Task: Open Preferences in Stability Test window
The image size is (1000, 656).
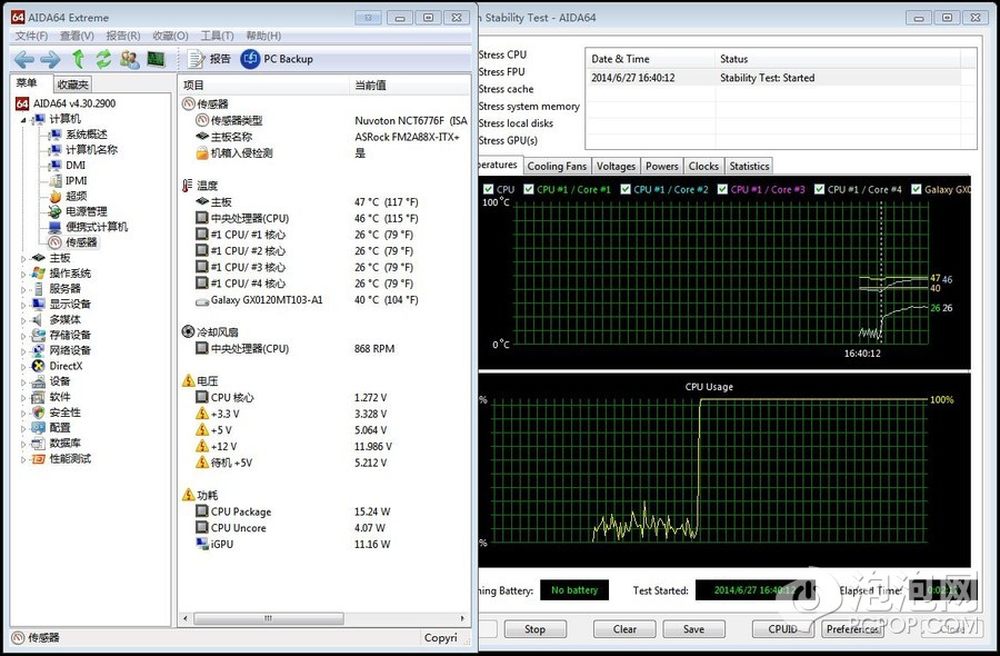Action: (853, 629)
